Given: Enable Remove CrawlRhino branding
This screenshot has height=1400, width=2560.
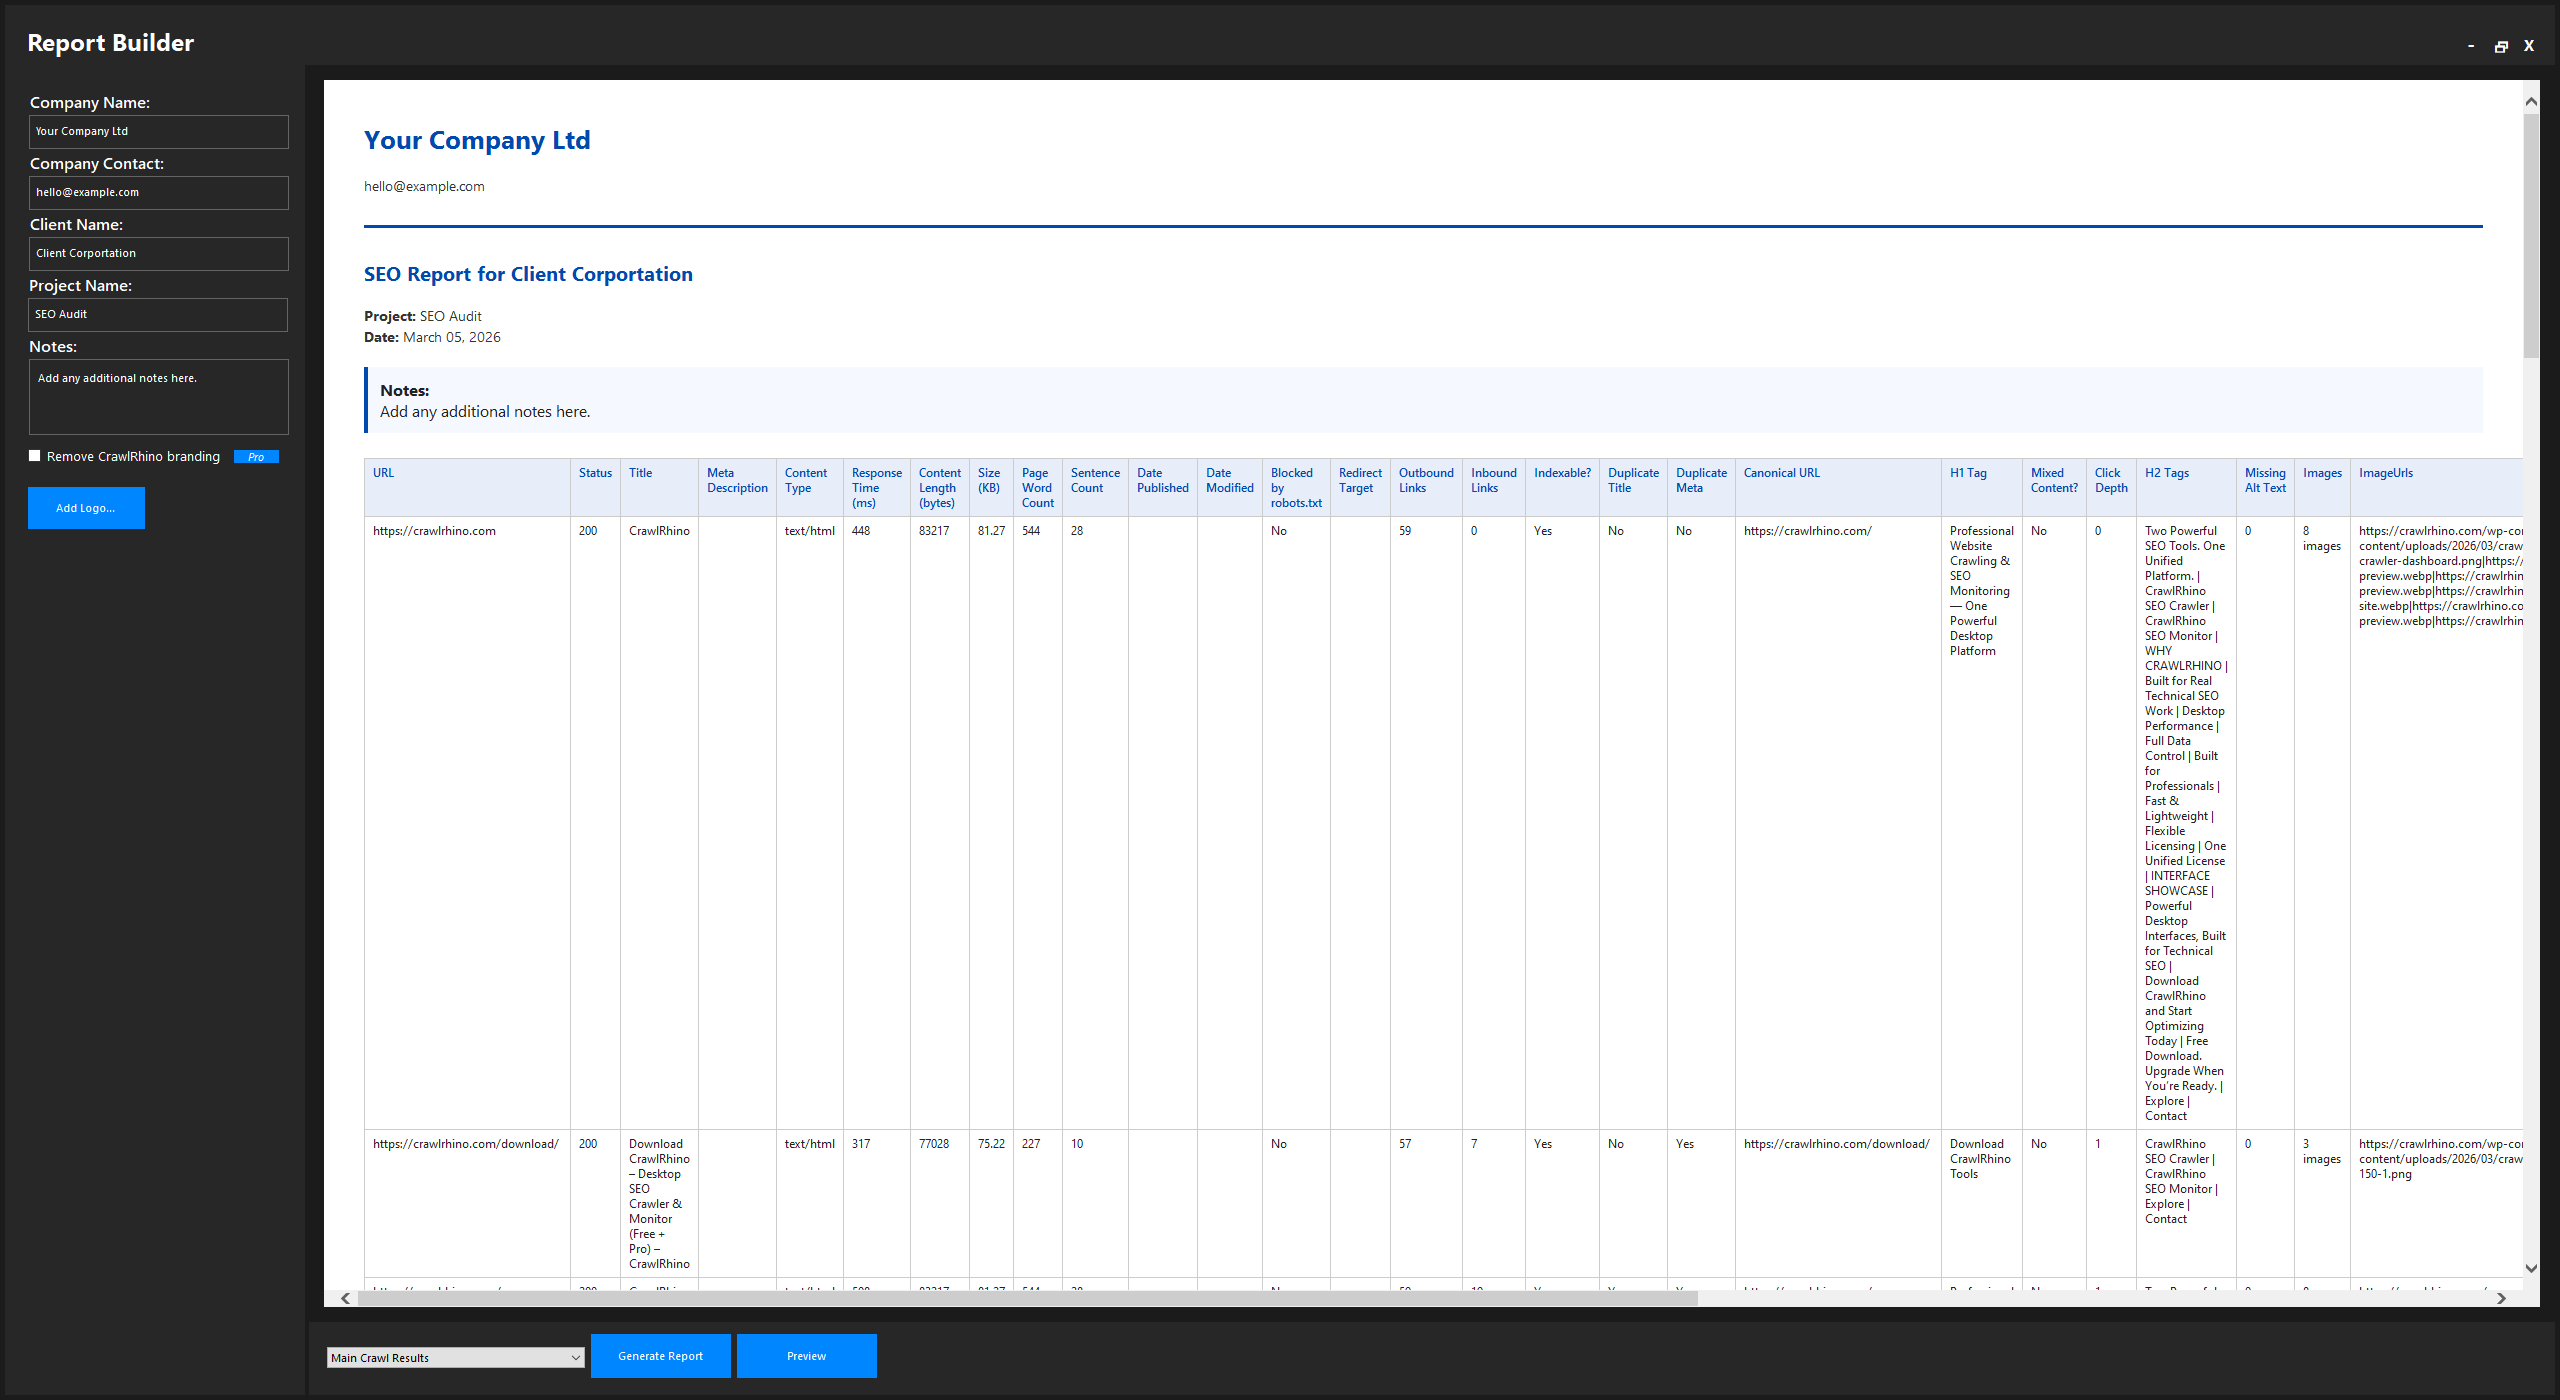Looking at the screenshot, I should pyautogui.click(x=35, y=455).
